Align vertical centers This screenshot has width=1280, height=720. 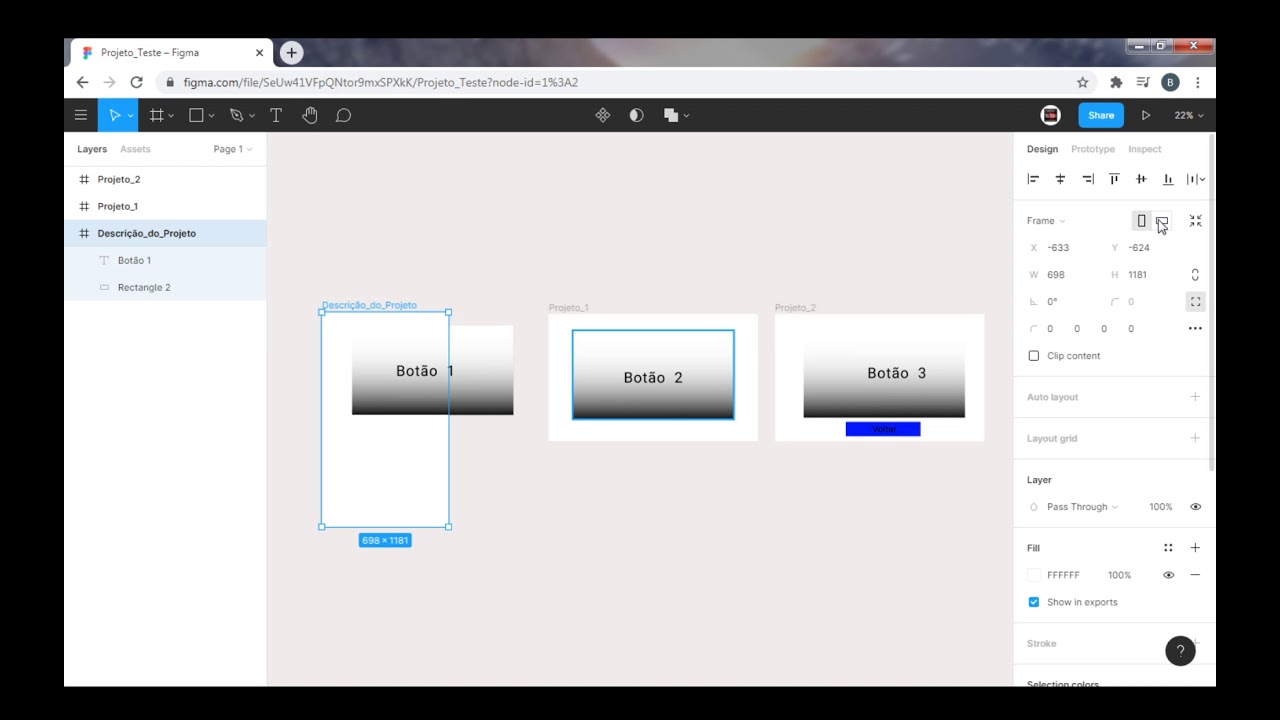(x=1141, y=179)
